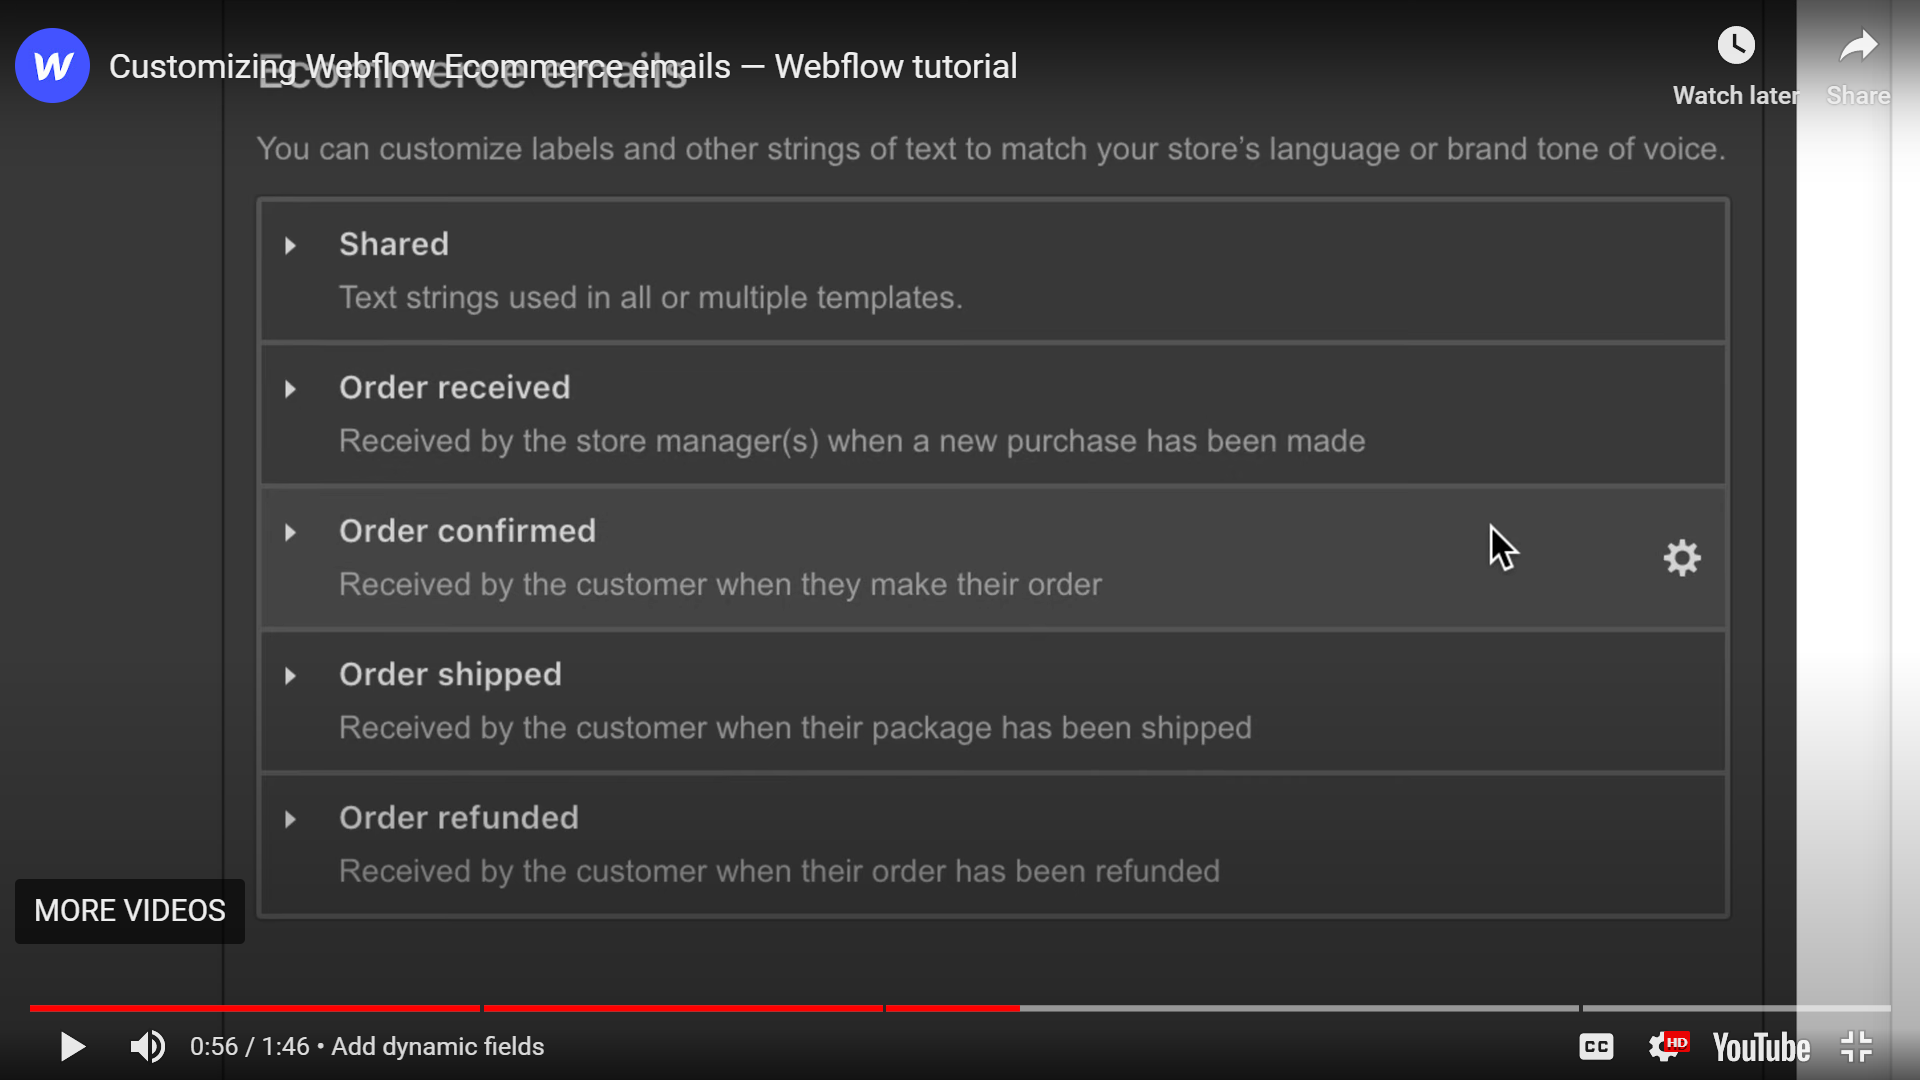This screenshot has height=1080, width=1920.
Task: Click the Order confirmed settings gear
Action: (1682, 558)
